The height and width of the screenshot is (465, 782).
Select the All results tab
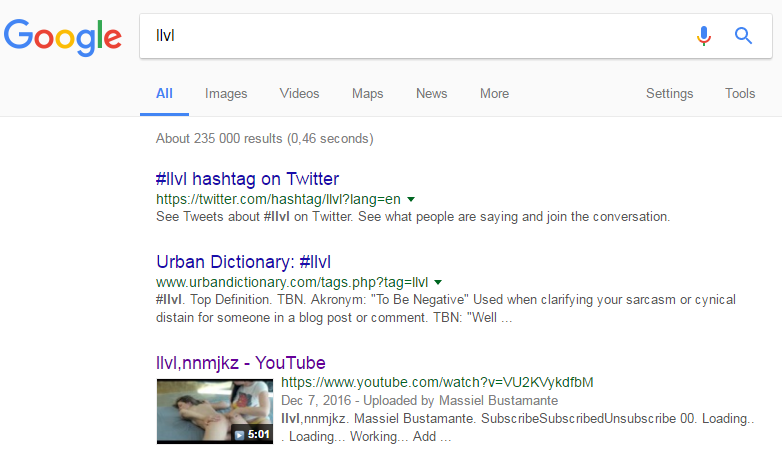click(x=164, y=93)
